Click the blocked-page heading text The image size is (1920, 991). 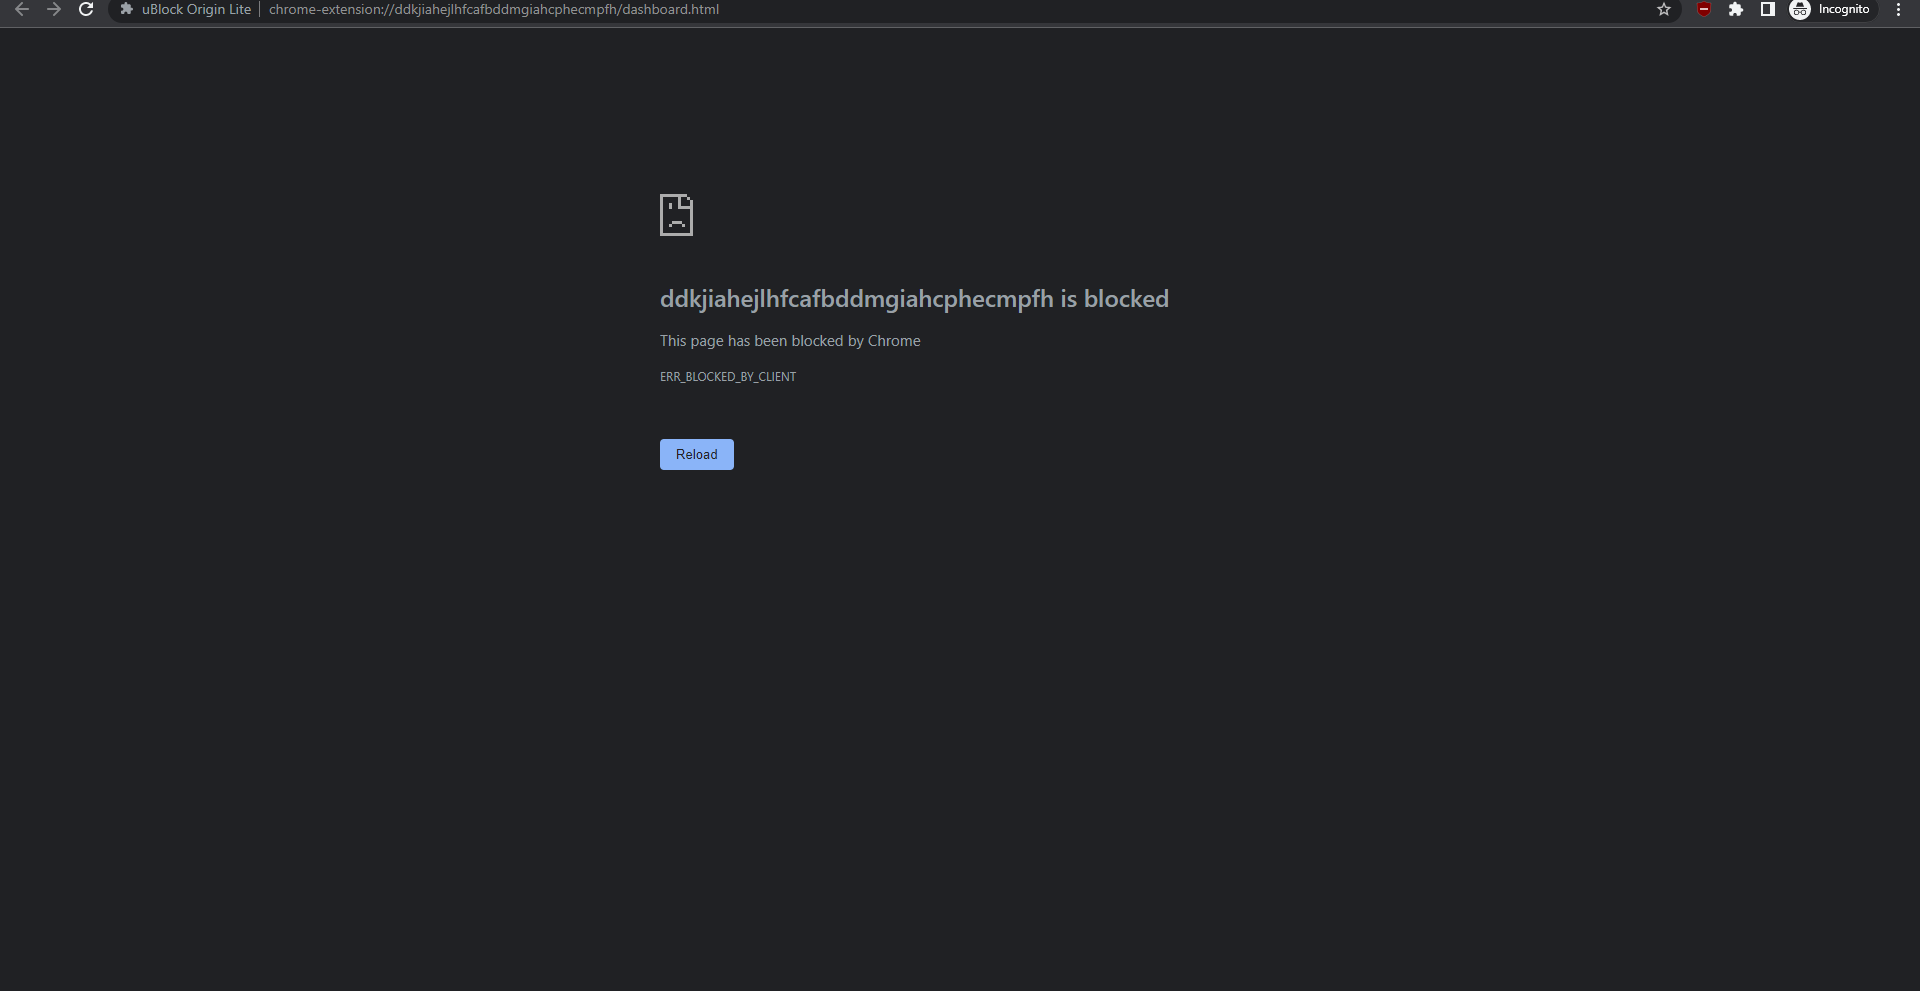pyautogui.click(x=913, y=298)
